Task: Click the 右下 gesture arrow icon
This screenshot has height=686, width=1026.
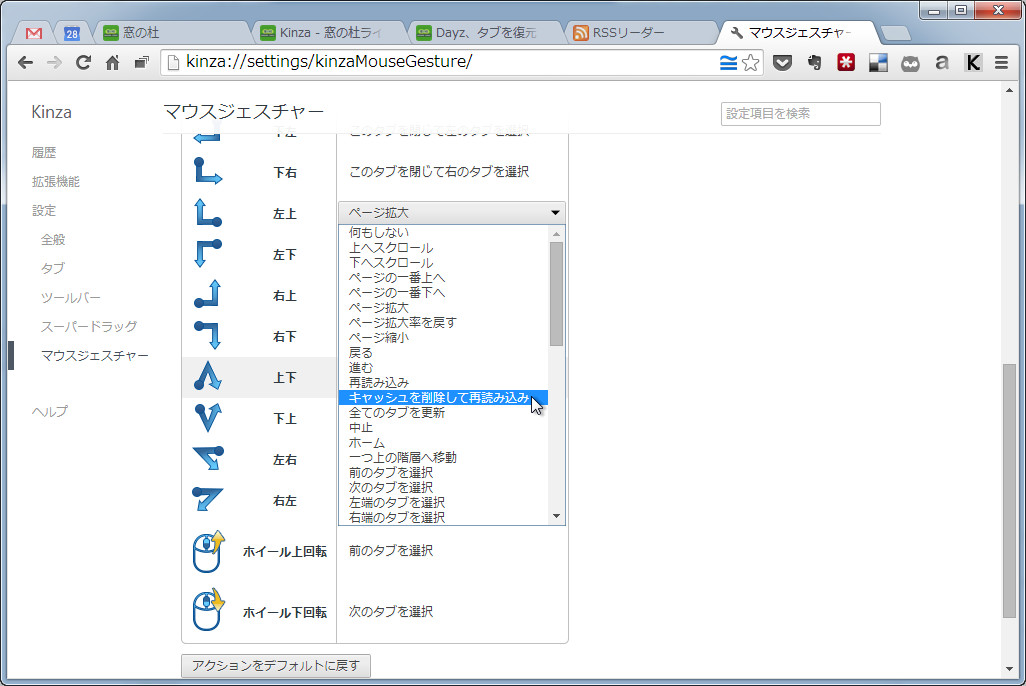Action: tap(208, 336)
